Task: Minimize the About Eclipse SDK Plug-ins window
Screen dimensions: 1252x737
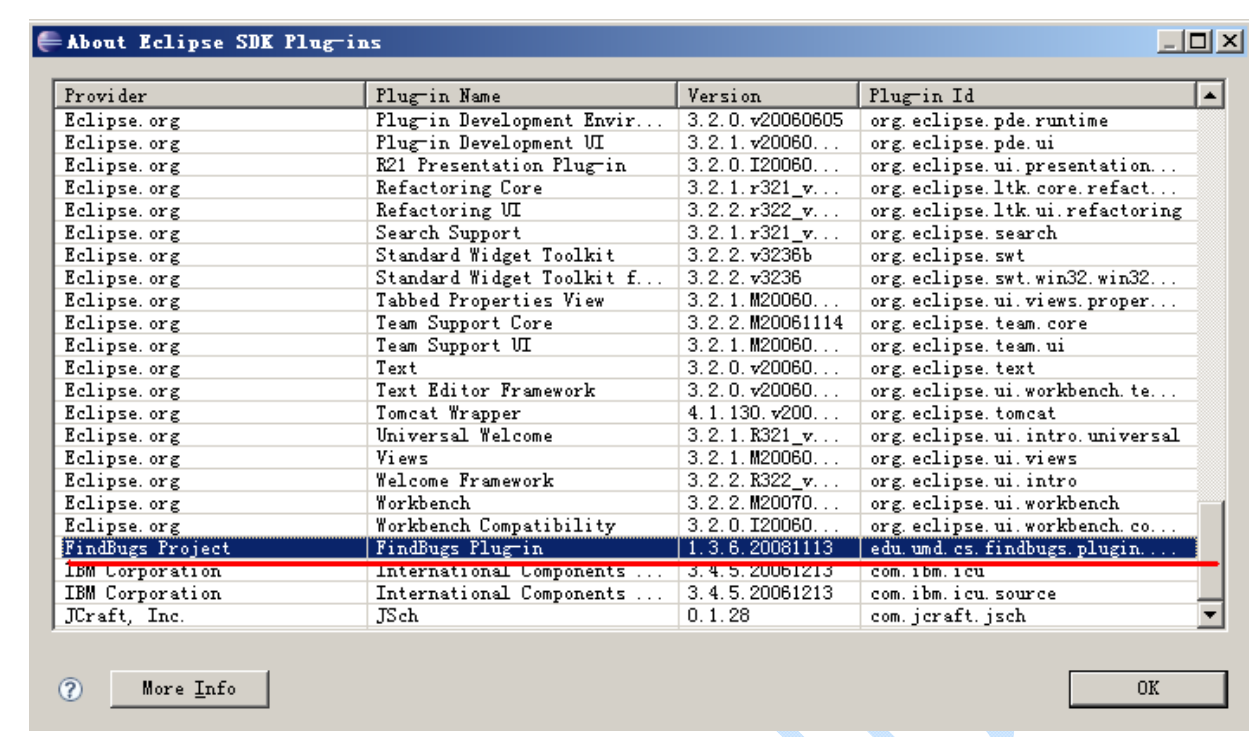Action: tap(1170, 42)
